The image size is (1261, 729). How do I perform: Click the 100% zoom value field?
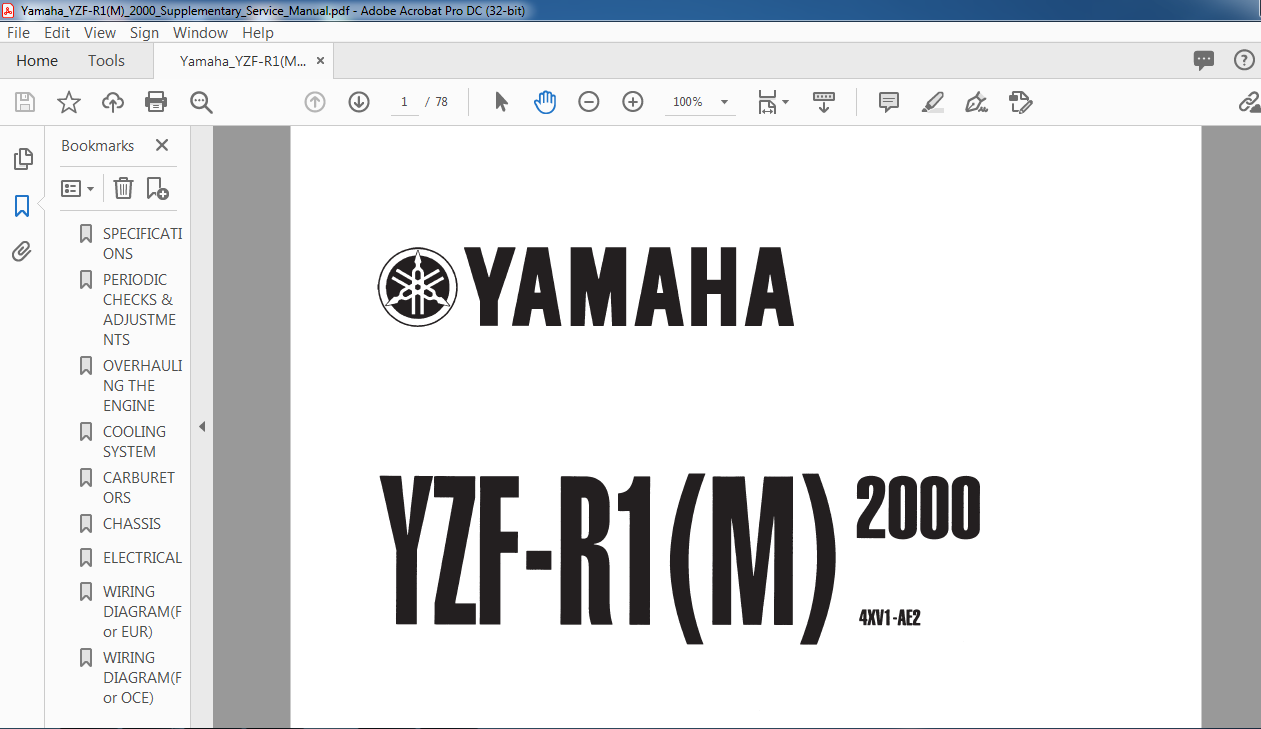pos(688,102)
